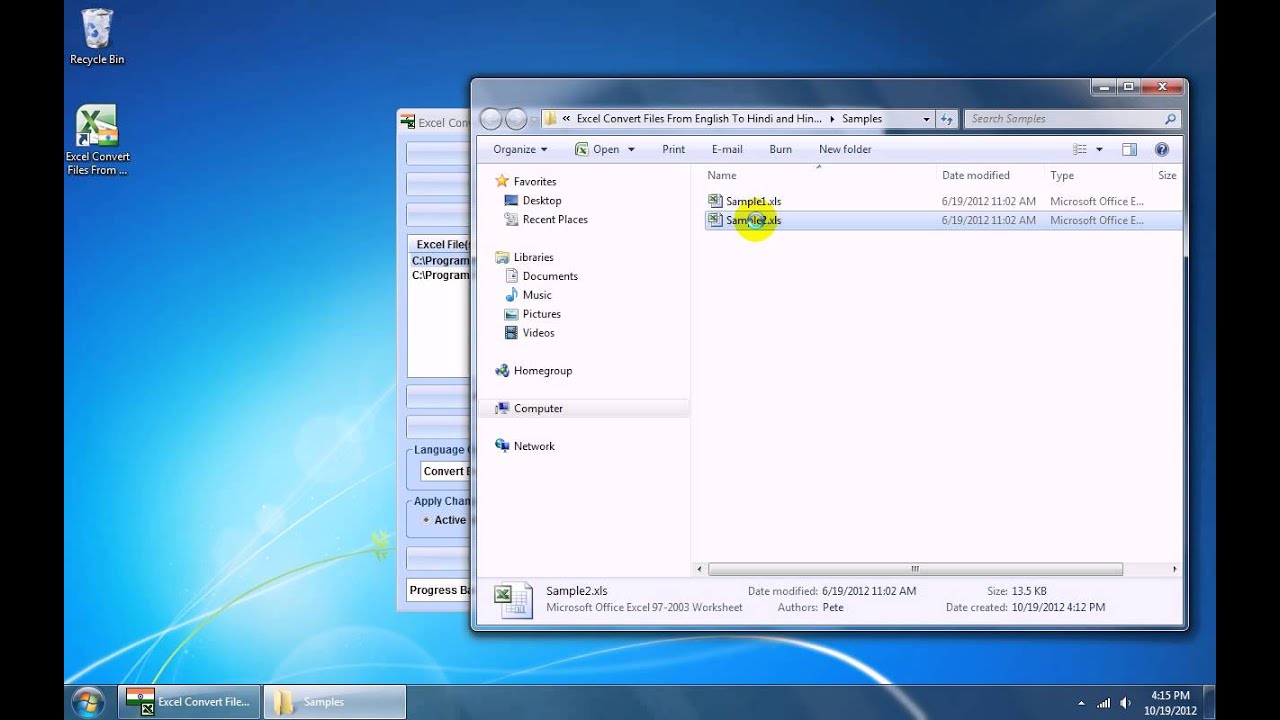Click the Excel icon on Open button
The image size is (1280, 720).
coord(581,149)
